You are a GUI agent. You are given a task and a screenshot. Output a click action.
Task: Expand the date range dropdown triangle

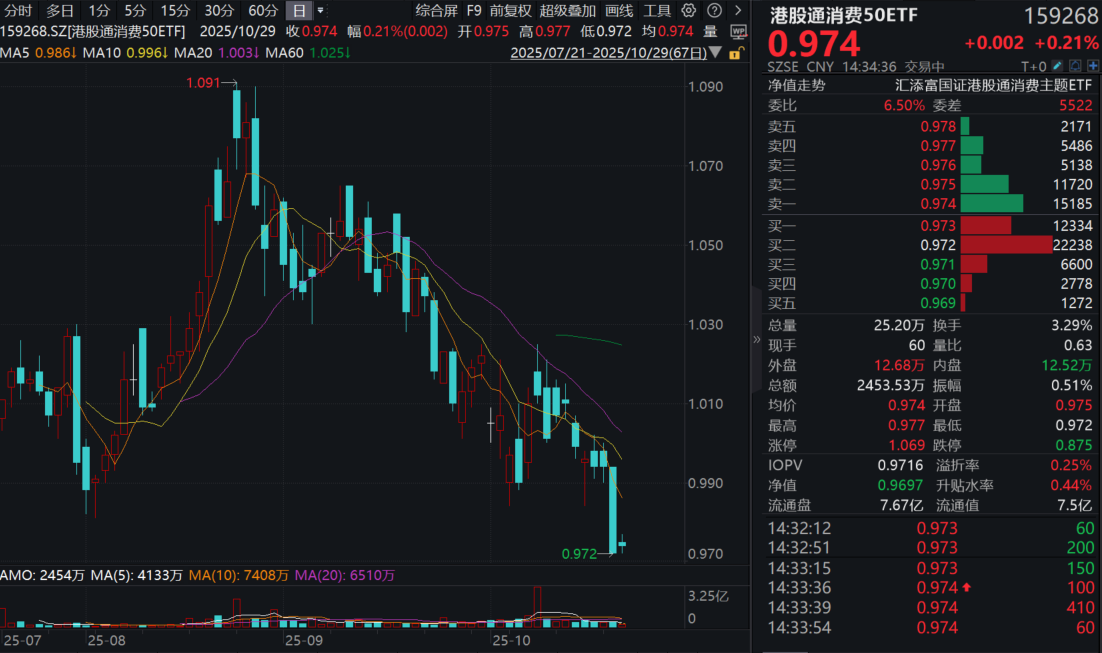click(714, 53)
